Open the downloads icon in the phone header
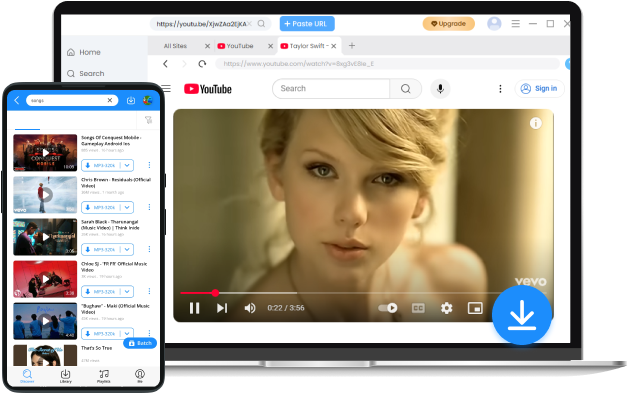628x394 pixels. pyautogui.click(x=131, y=100)
